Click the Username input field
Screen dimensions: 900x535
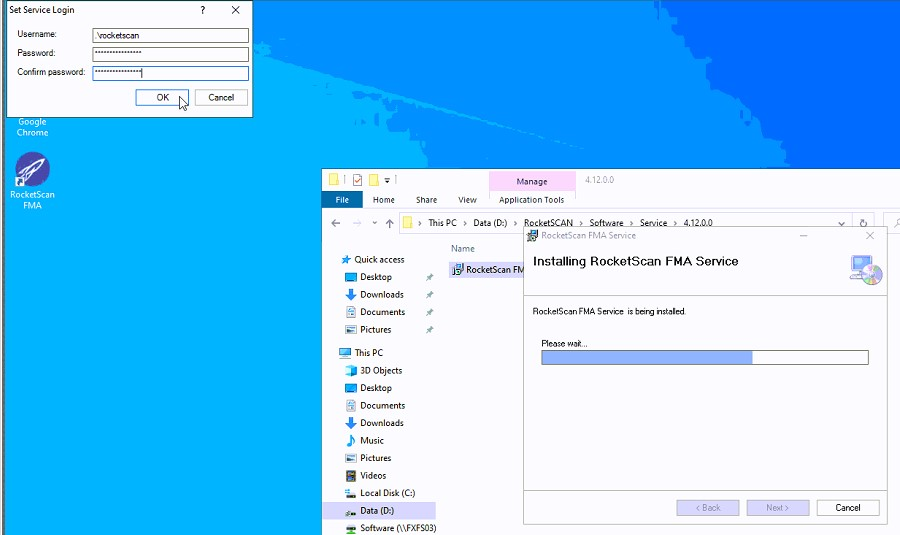pyautogui.click(x=170, y=36)
